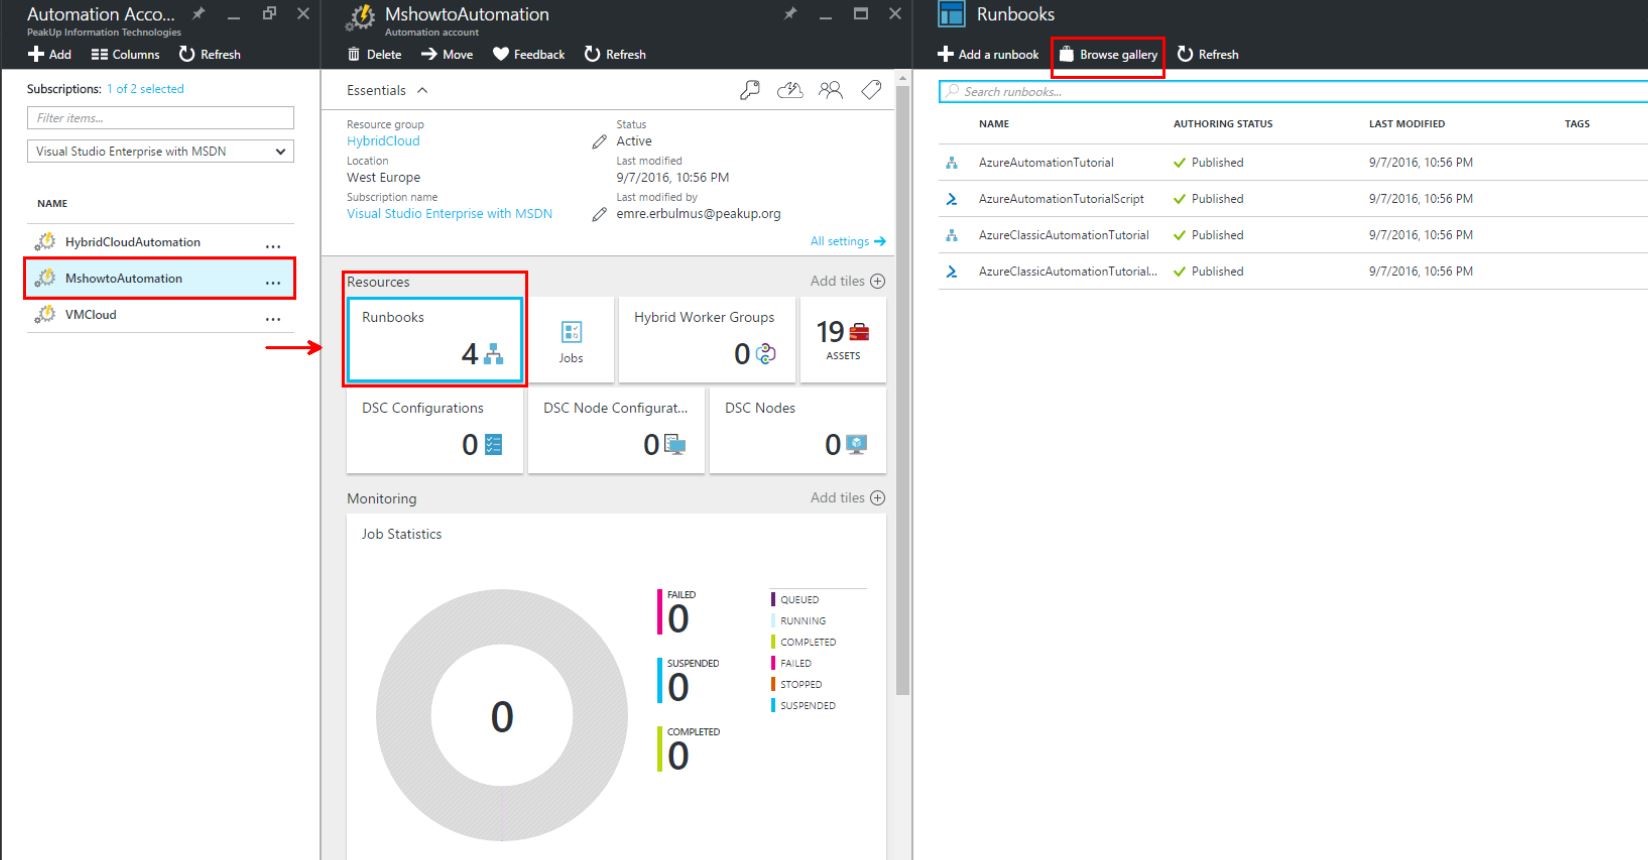Click the '1 of 2 selected' subscriptions link
The image size is (1648, 860).
point(145,89)
